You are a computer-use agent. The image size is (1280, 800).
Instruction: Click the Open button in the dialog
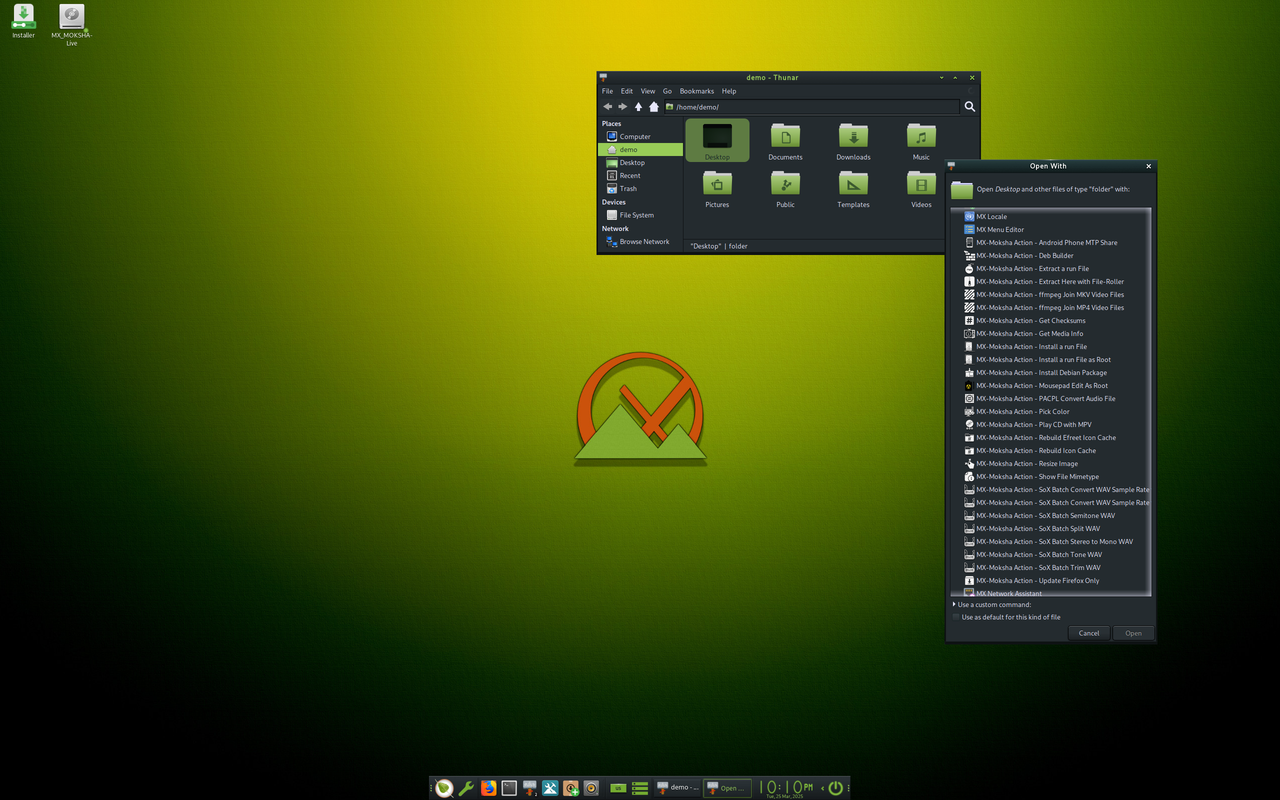coord(1133,633)
